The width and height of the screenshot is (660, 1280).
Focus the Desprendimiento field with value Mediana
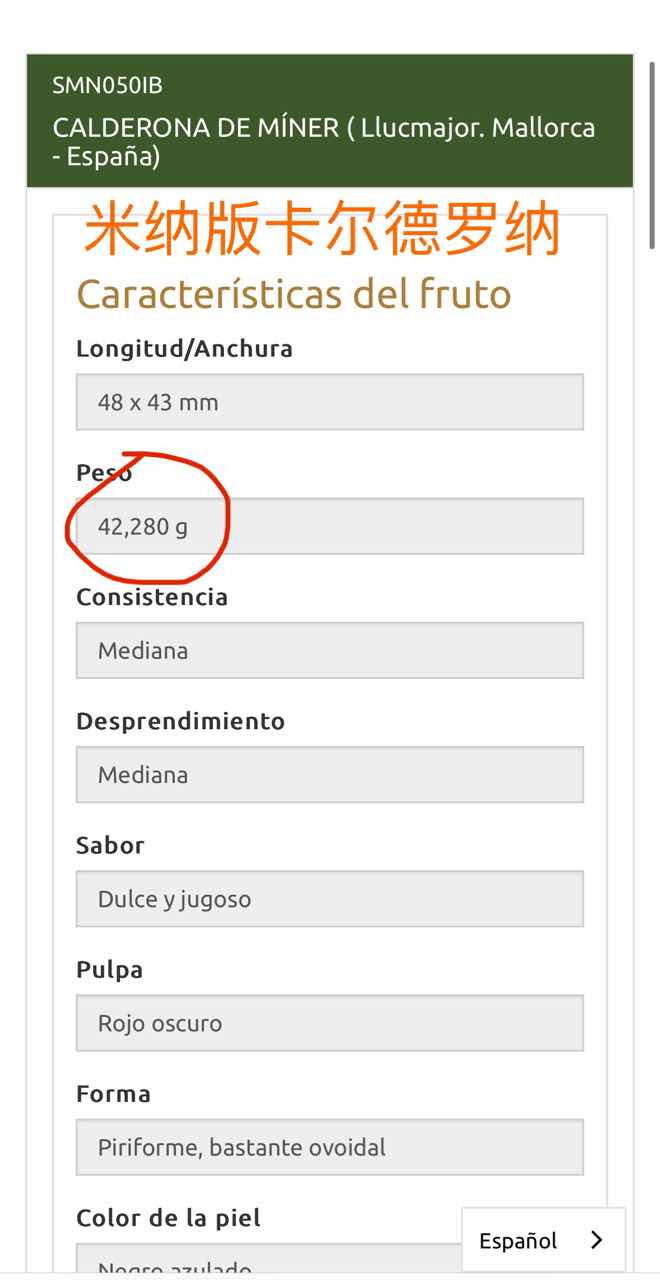330,774
